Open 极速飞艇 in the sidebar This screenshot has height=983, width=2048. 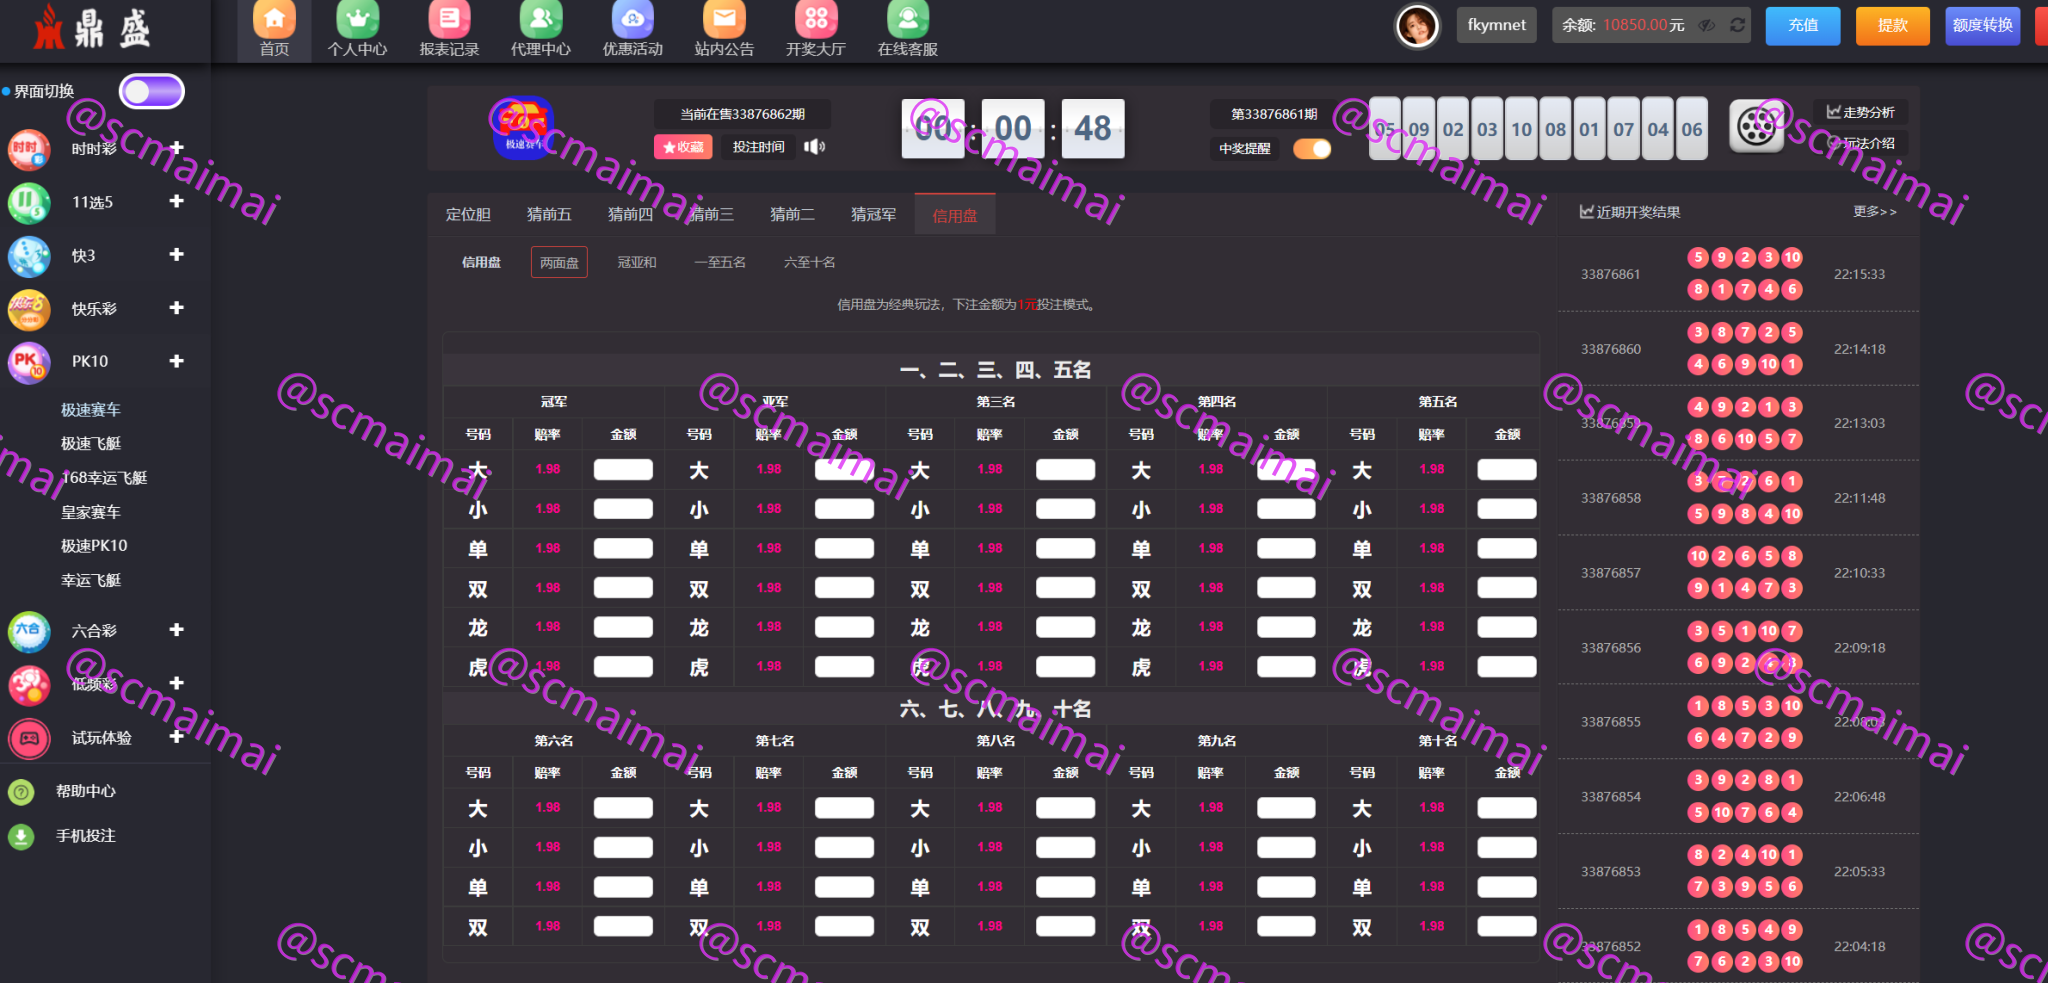tap(91, 444)
